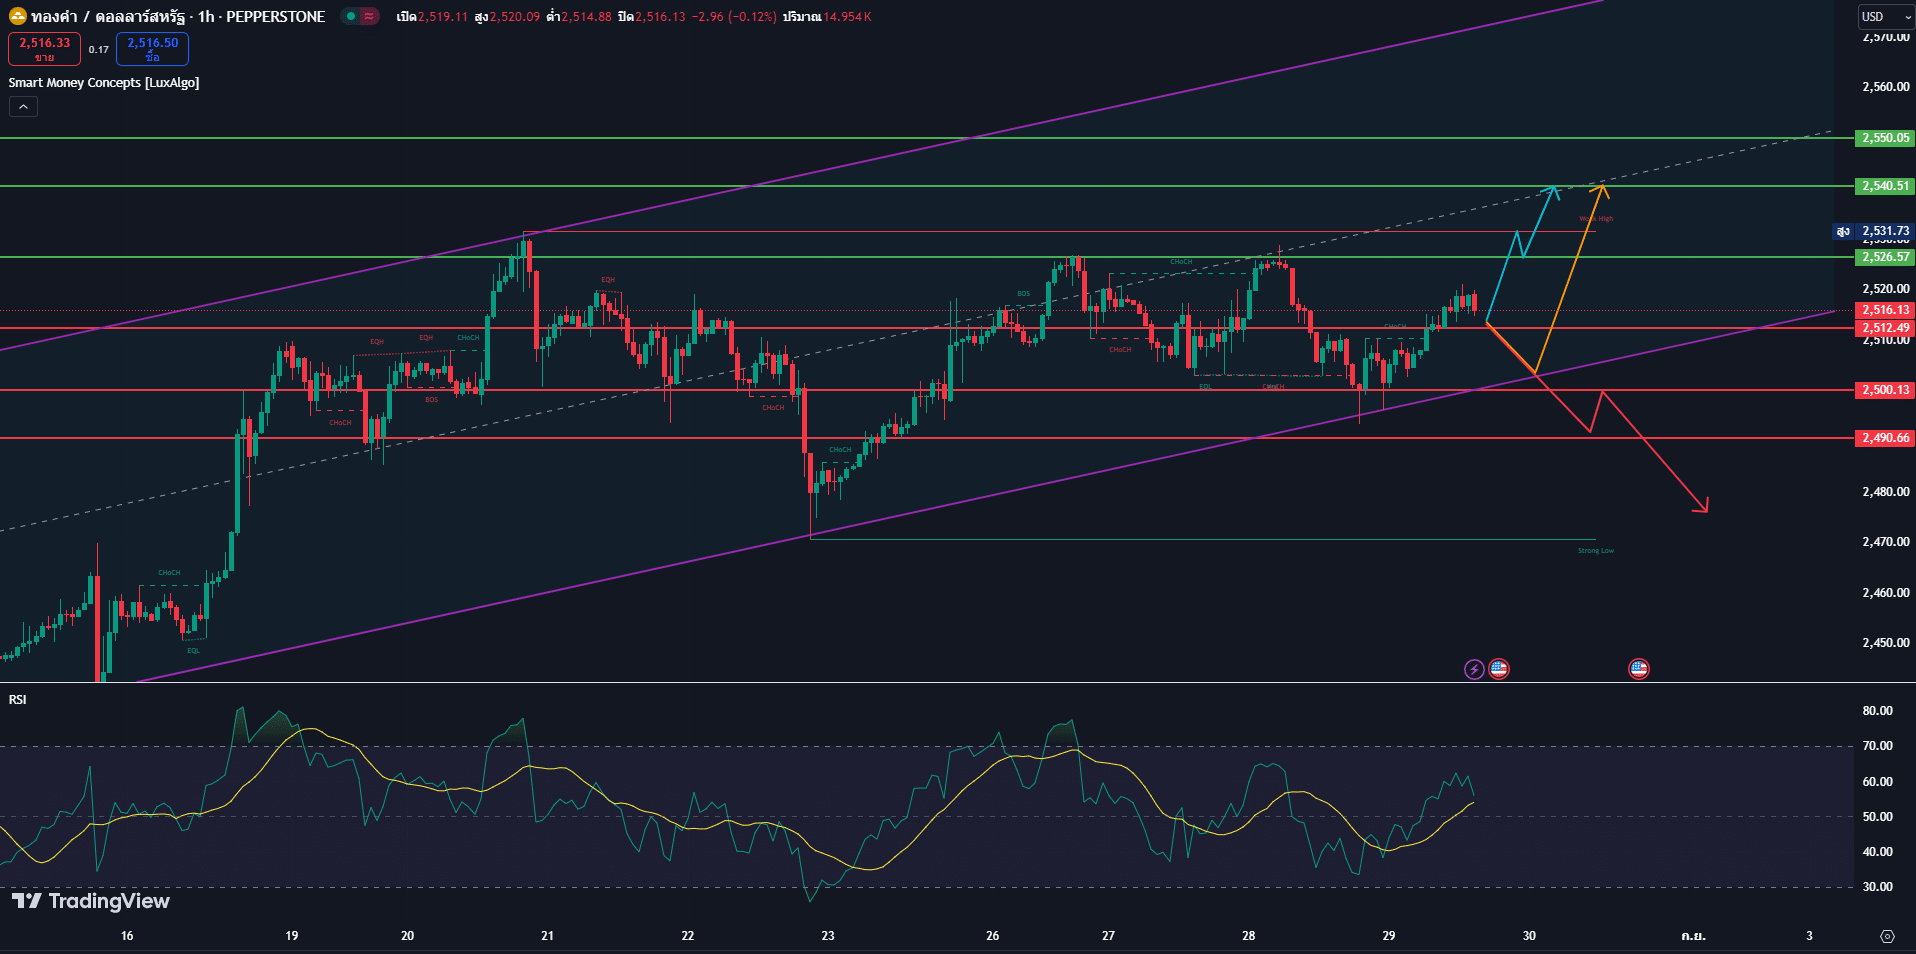
Task: Select the 2,516.13 current price label
Action: (1885, 310)
